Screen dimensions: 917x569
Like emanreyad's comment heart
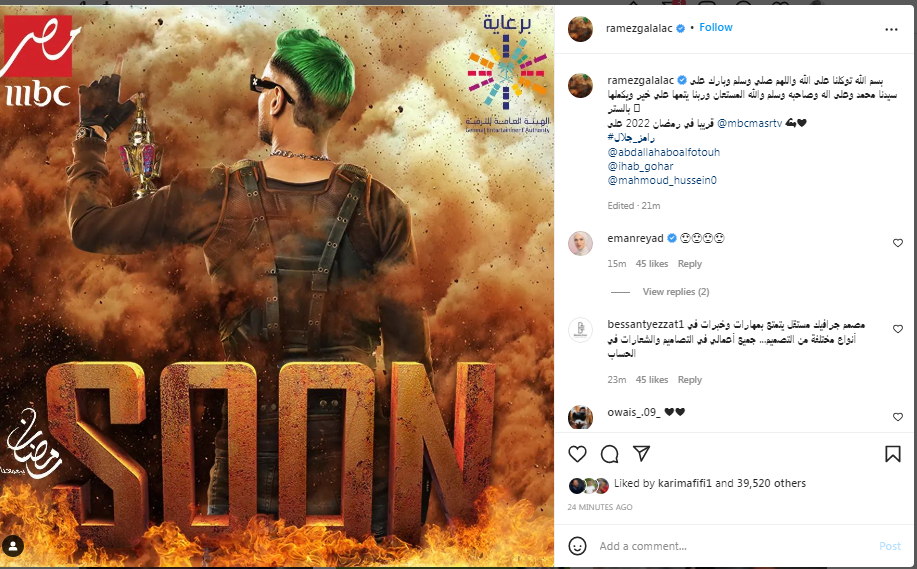click(898, 243)
